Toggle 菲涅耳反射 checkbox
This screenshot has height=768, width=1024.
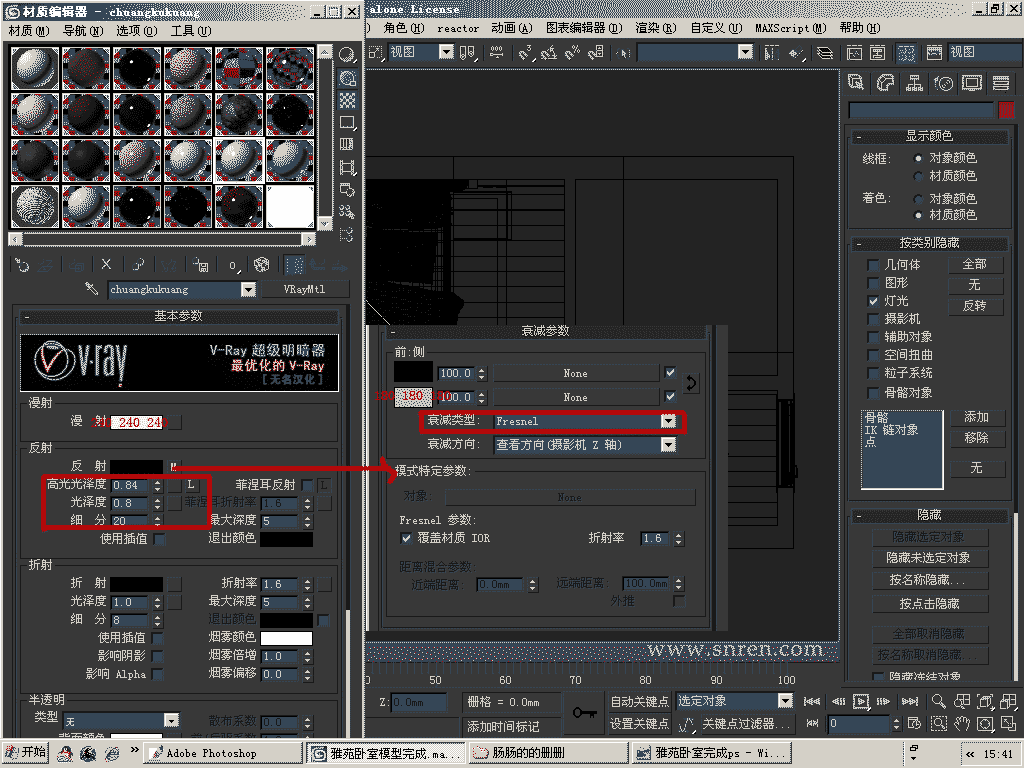point(307,485)
